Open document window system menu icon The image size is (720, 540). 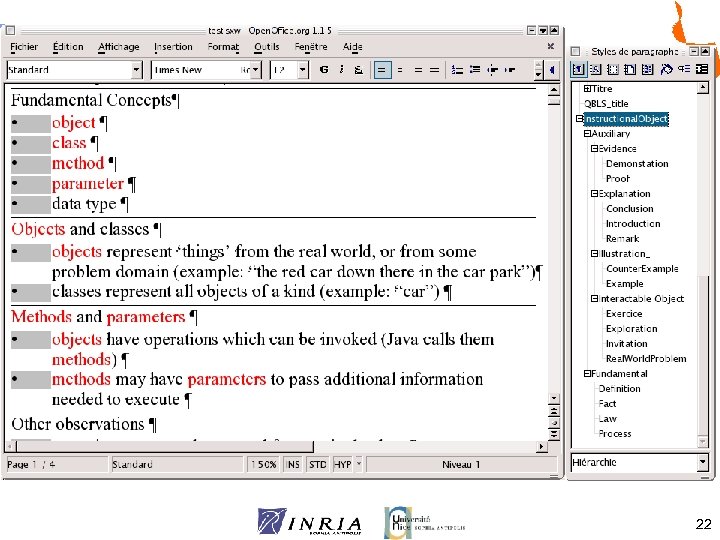(x=11, y=31)
